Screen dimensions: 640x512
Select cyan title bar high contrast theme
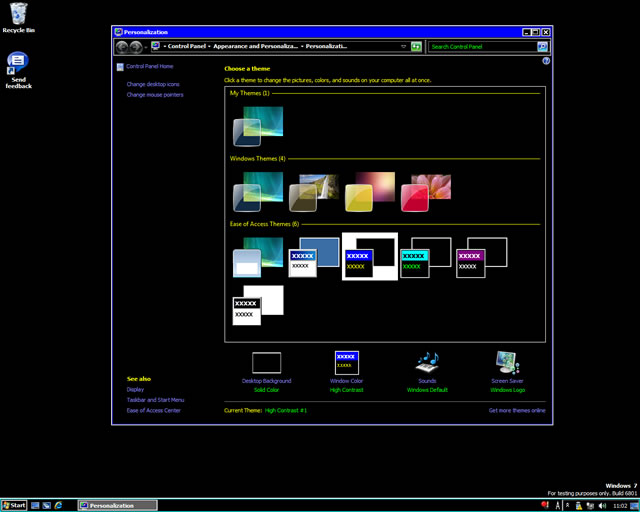point(426,257)
